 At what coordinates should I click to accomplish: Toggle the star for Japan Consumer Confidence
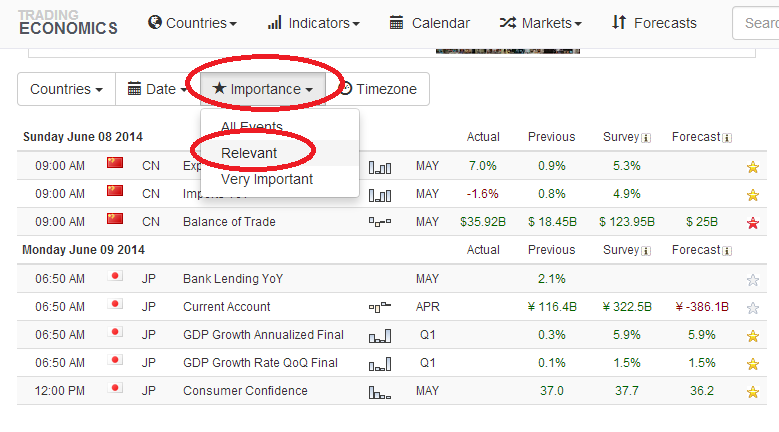pos(752,392)
